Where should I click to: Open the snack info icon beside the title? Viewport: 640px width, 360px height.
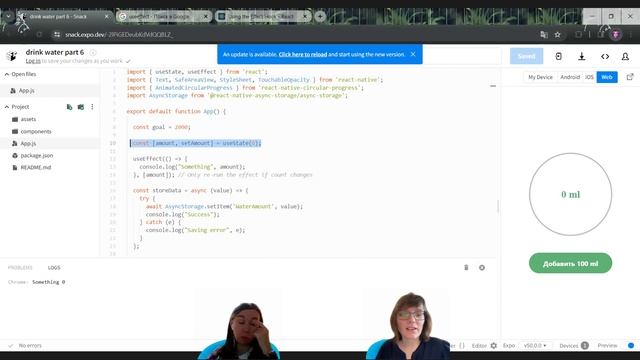click(x=93, y=52)
